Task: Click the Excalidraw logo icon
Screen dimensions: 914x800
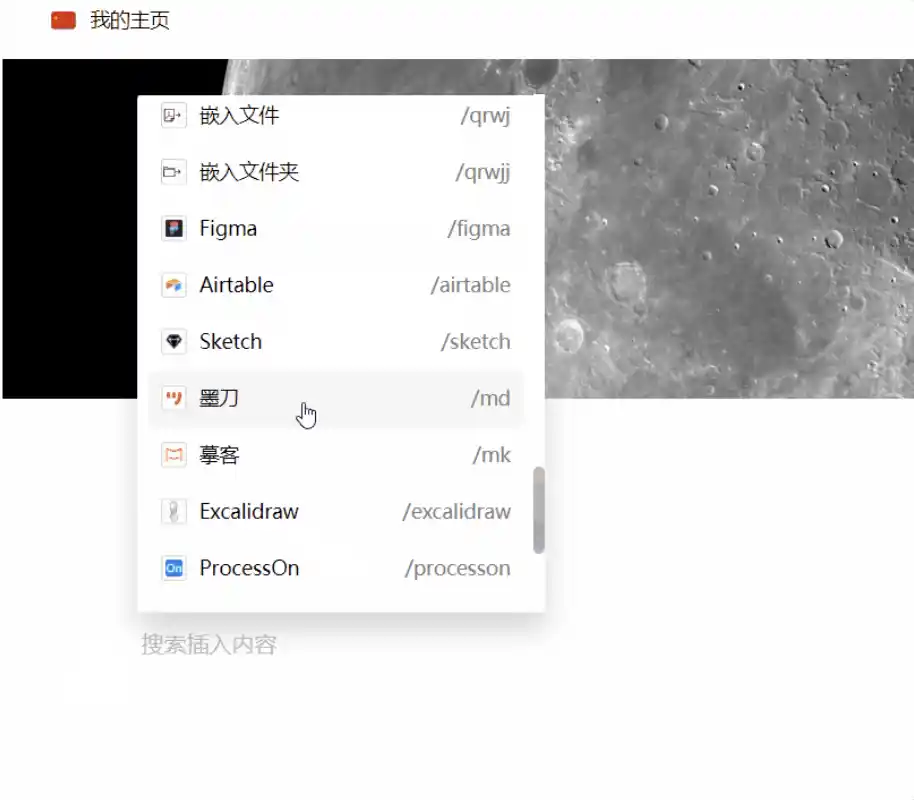Action: (174, 512)
